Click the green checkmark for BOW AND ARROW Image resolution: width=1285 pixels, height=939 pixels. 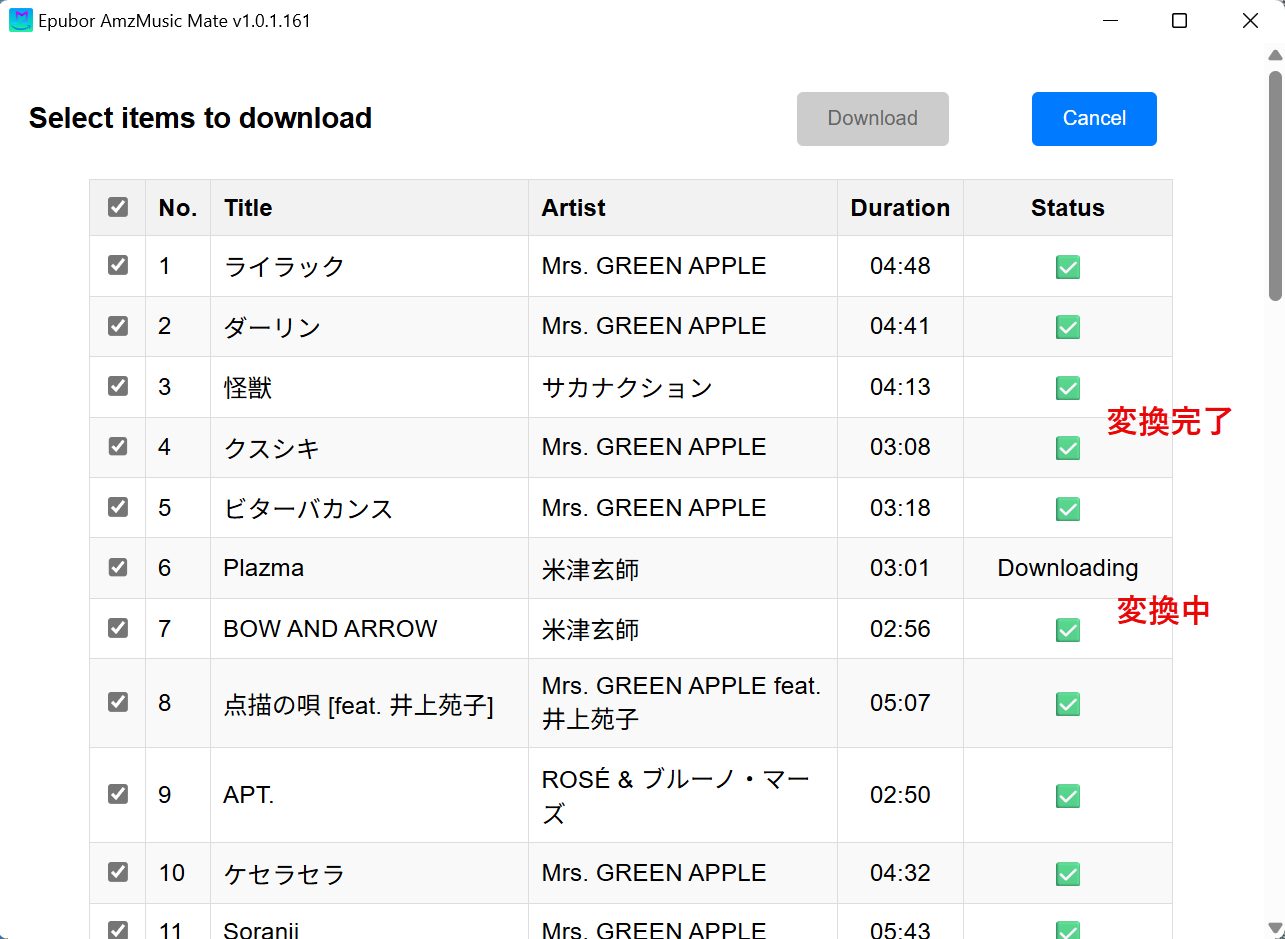[x=1067, y=630]
